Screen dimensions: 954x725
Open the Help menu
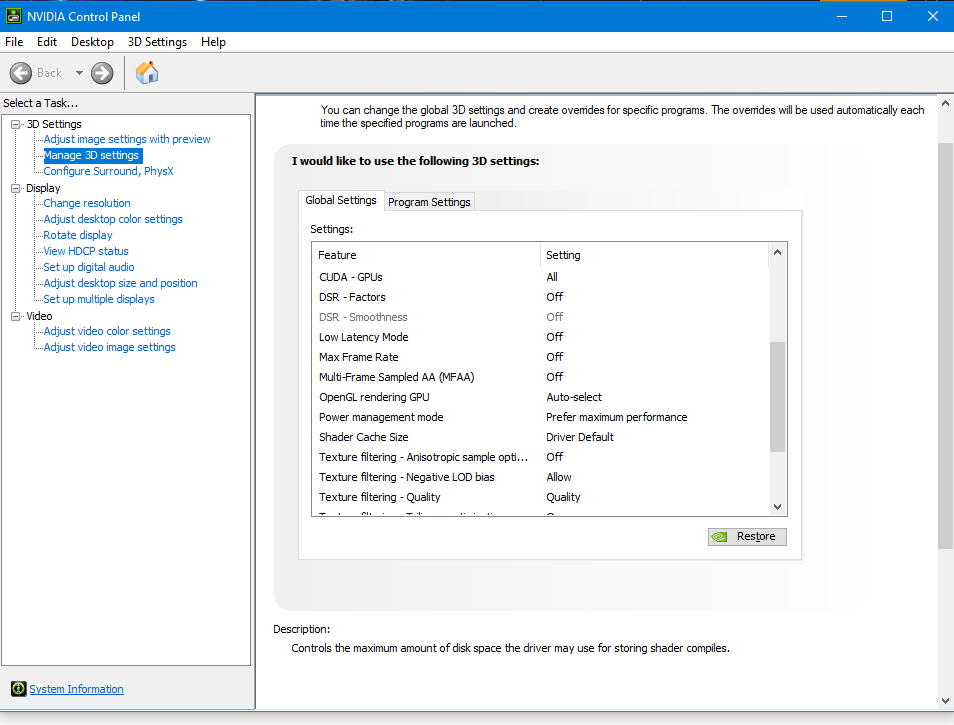214,42
